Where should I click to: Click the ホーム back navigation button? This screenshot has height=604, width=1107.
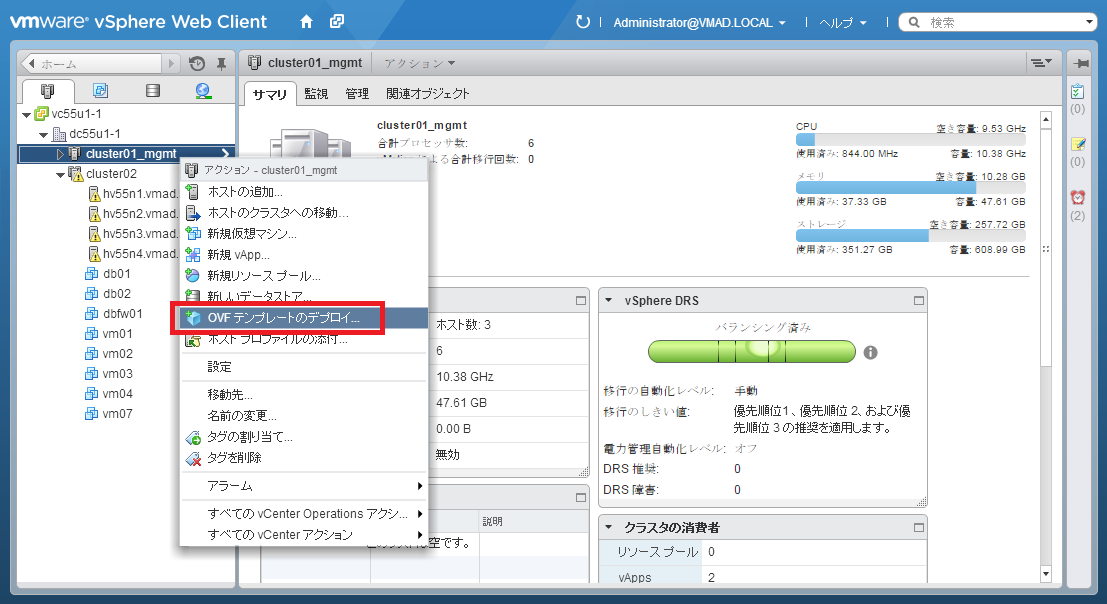click(x=92, y=64)
